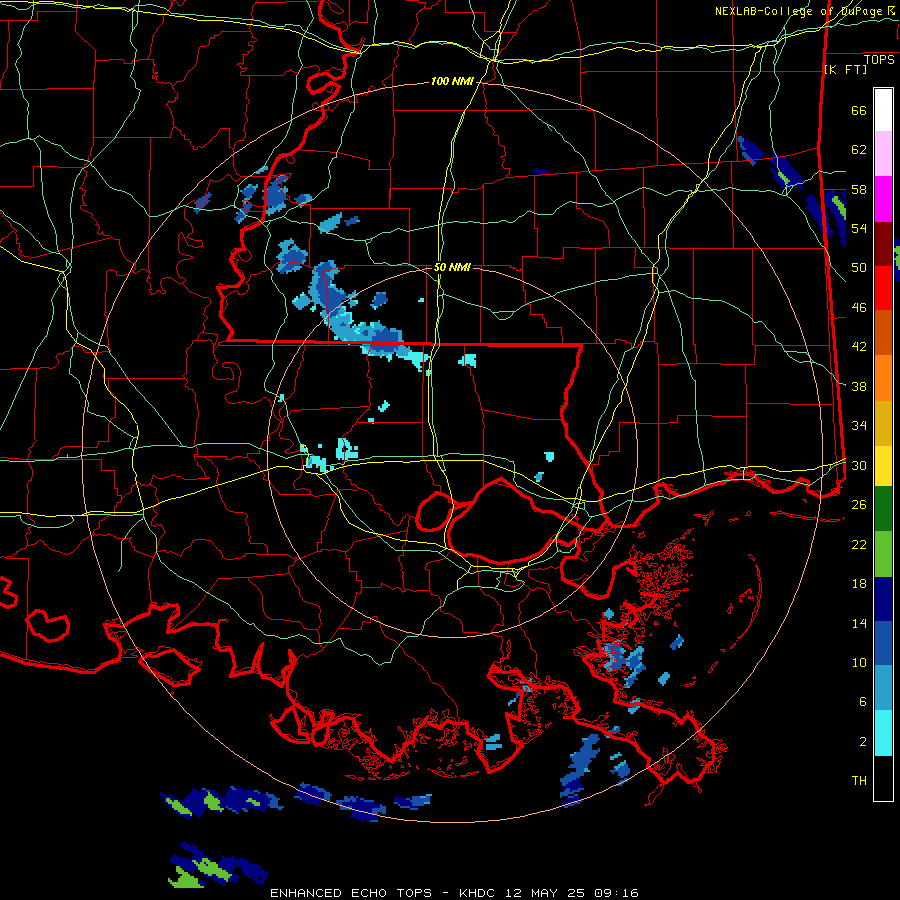Click the KHDC radar site identifier
This screenshot has height=900, width=900.
coord(479,893)
